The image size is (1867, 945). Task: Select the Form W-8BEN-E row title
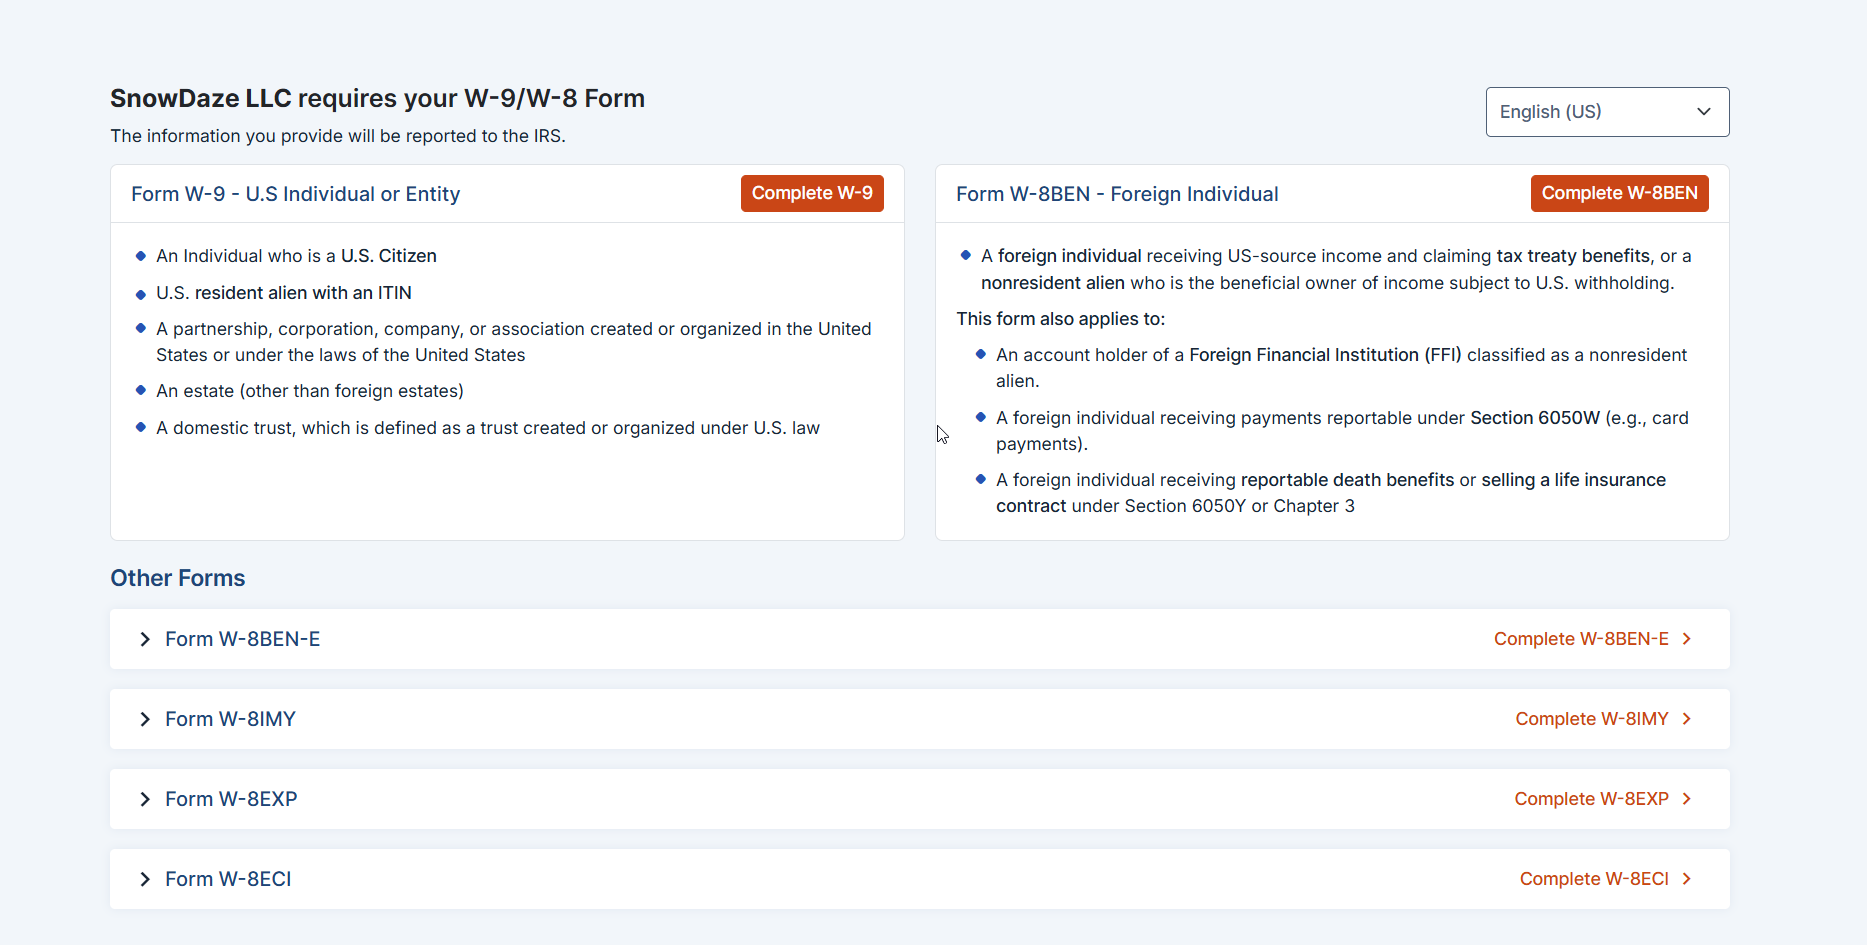pyautogui.click(x=243, y=639)
